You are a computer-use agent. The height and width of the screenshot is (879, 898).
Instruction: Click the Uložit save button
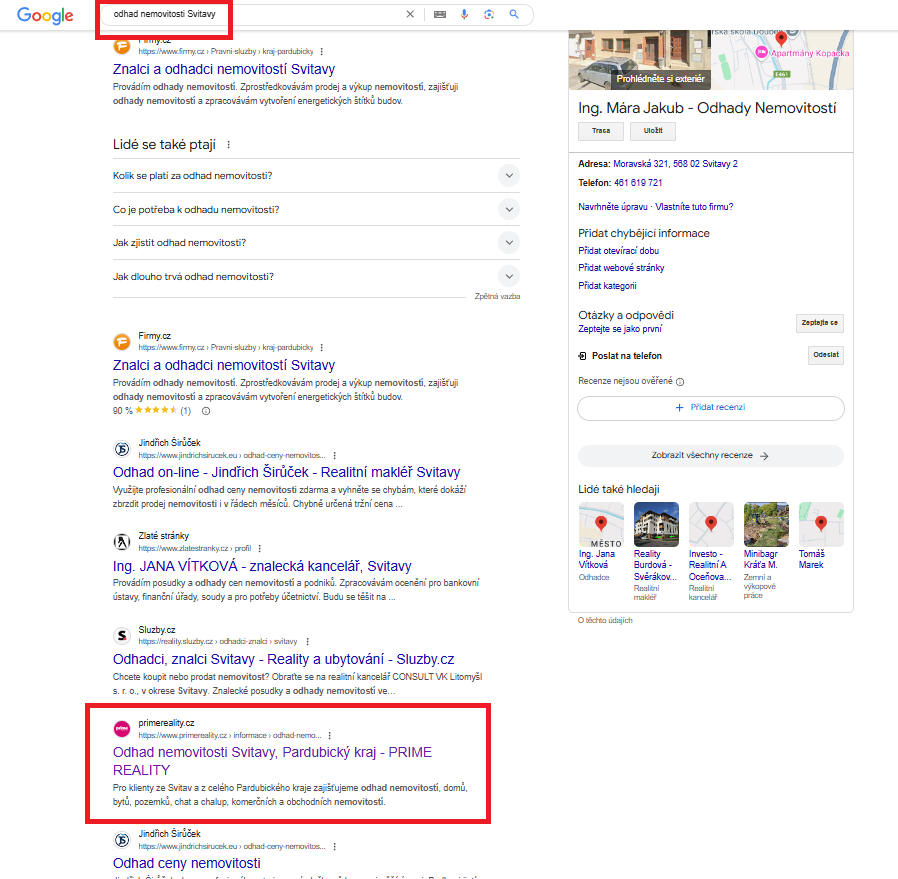(x=653, y=131)
